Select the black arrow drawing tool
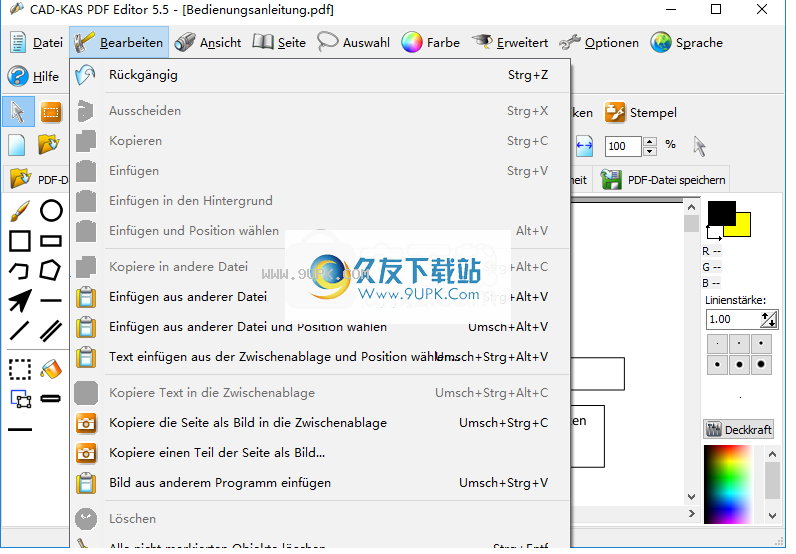796x554 pixels. point(20,301)
